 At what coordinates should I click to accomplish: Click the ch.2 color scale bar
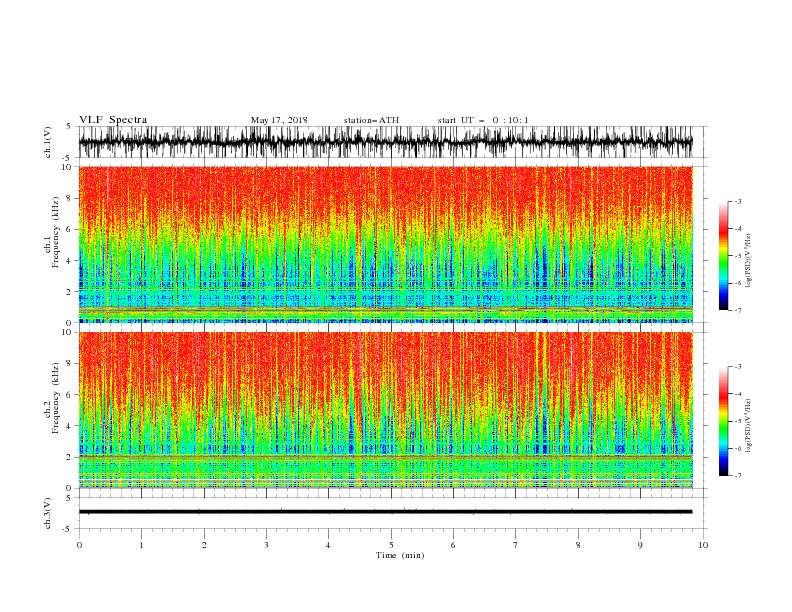coord(723,421)
